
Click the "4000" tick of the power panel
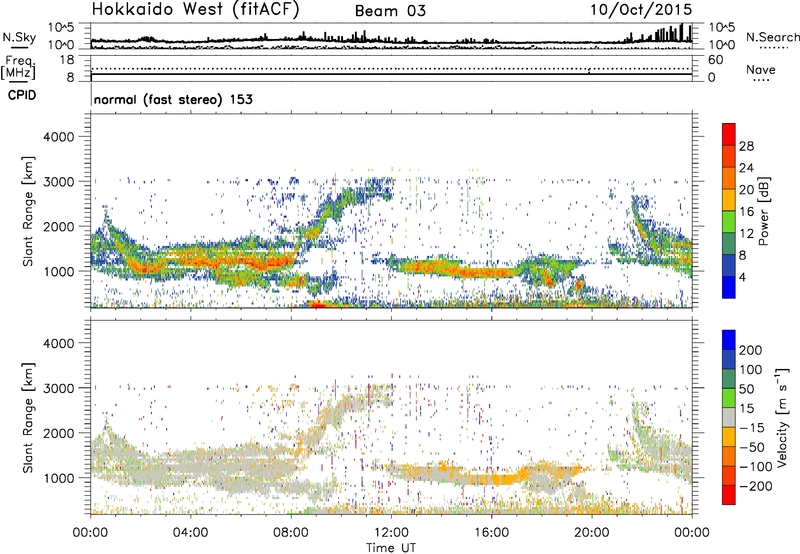coord(59,137)
